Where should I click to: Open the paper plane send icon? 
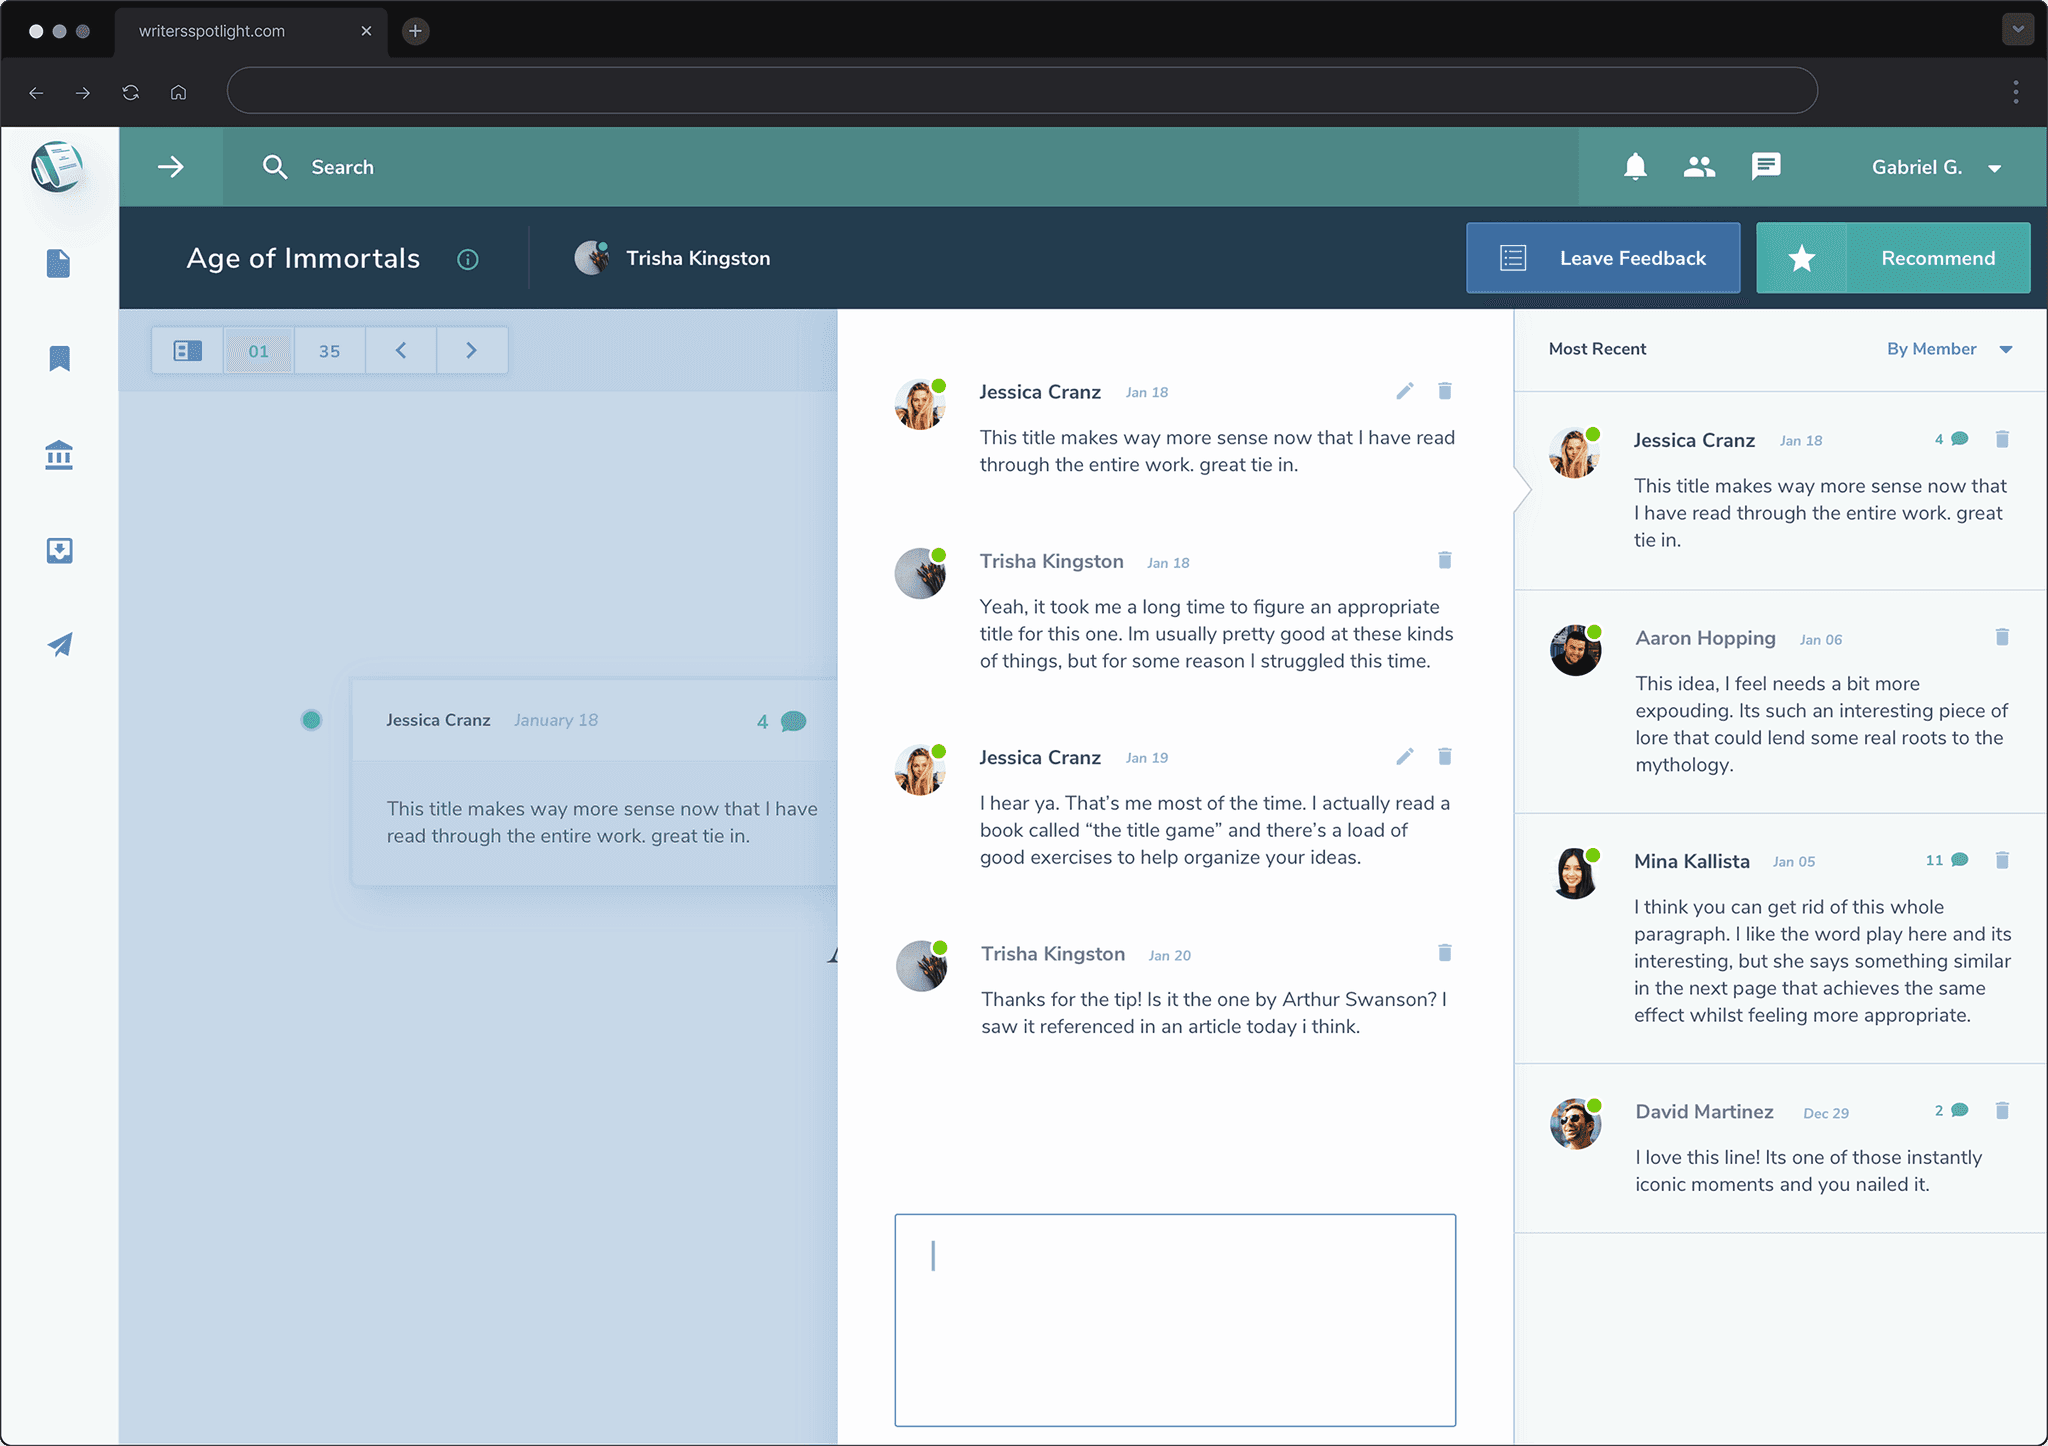point(59,645)
